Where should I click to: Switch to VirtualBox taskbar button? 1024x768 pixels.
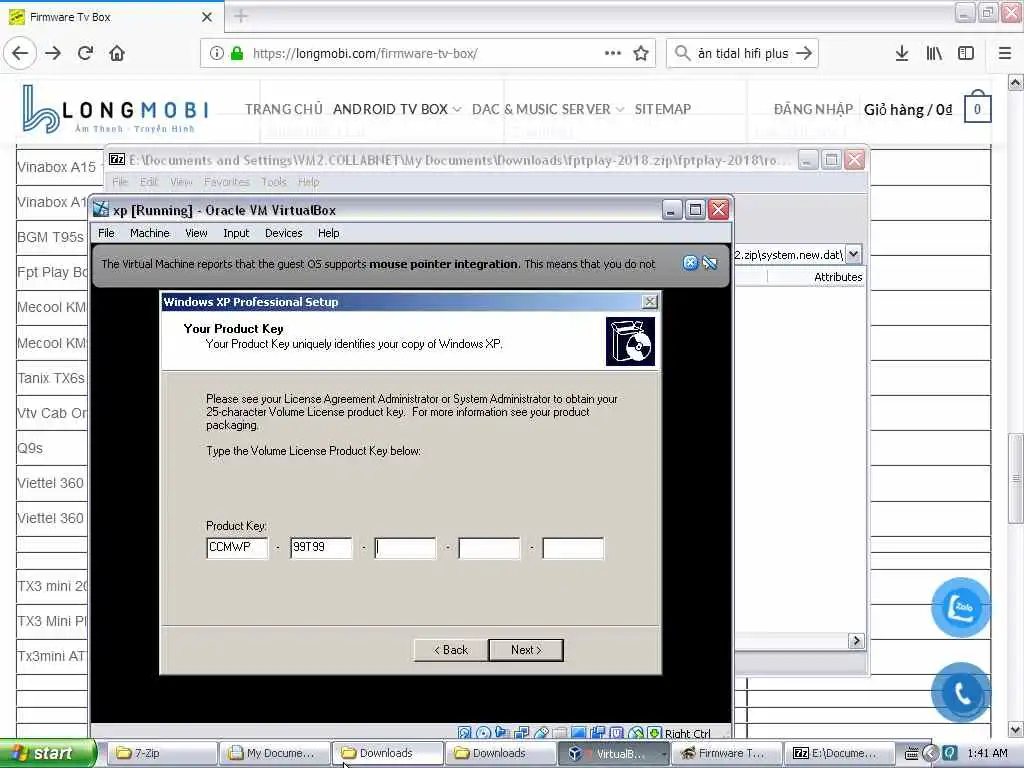point(613,753)
